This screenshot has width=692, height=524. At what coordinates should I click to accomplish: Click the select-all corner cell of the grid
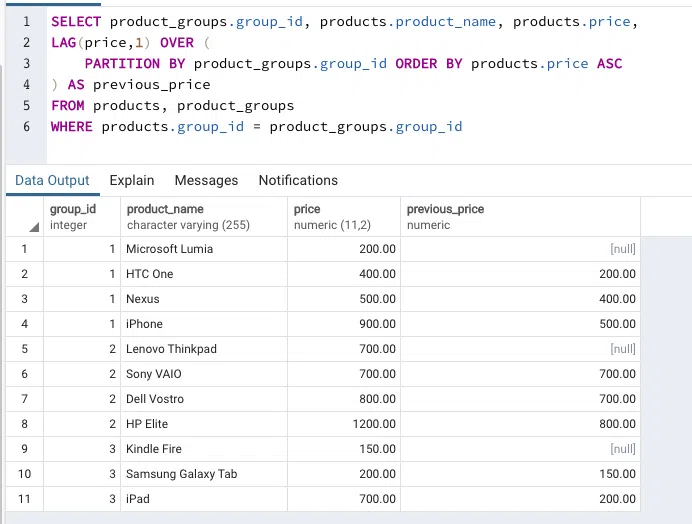tap(25, 217)
